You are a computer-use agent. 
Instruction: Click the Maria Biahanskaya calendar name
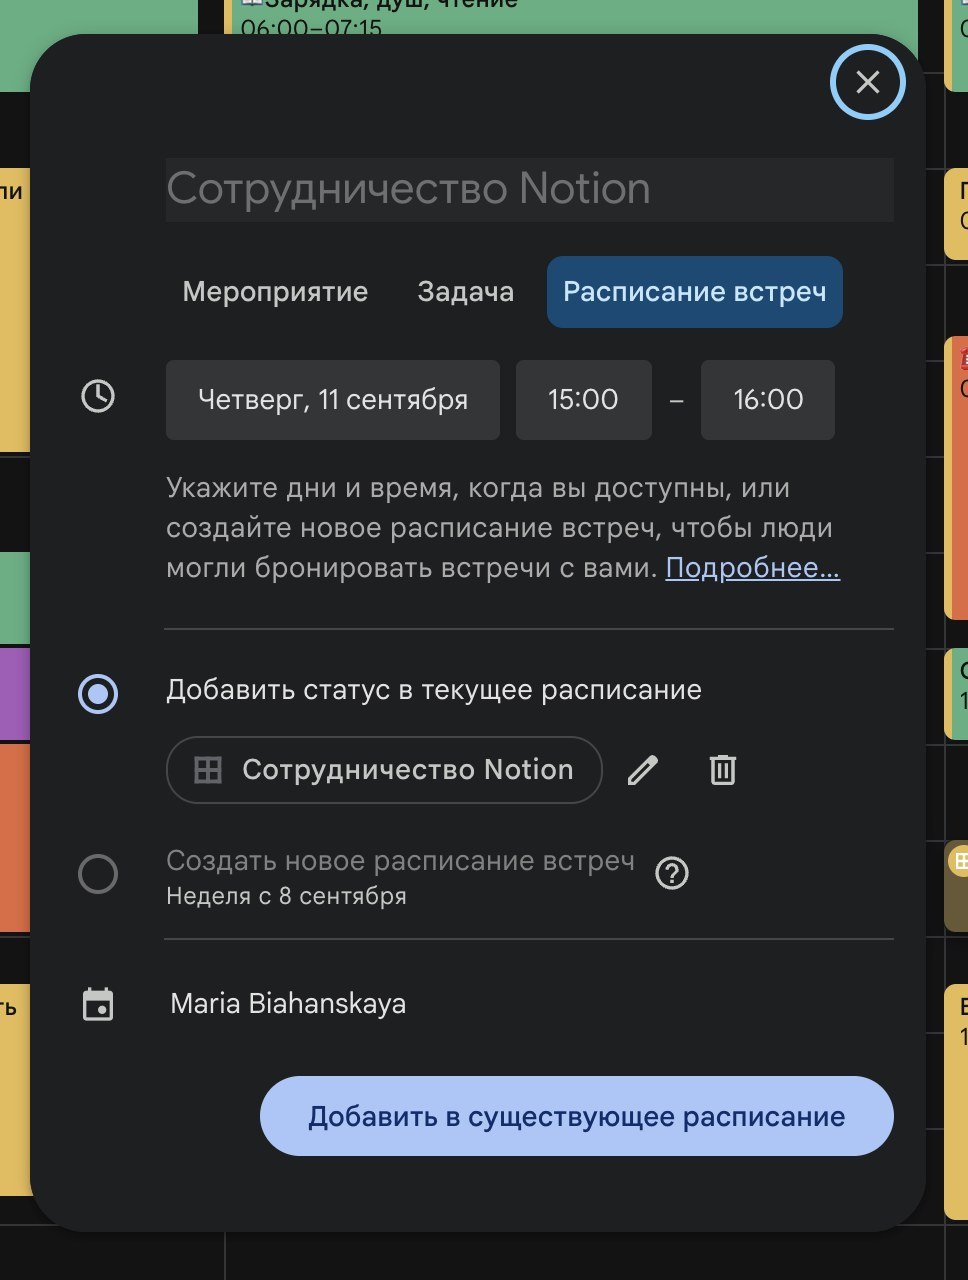(x=288, y=1004)
